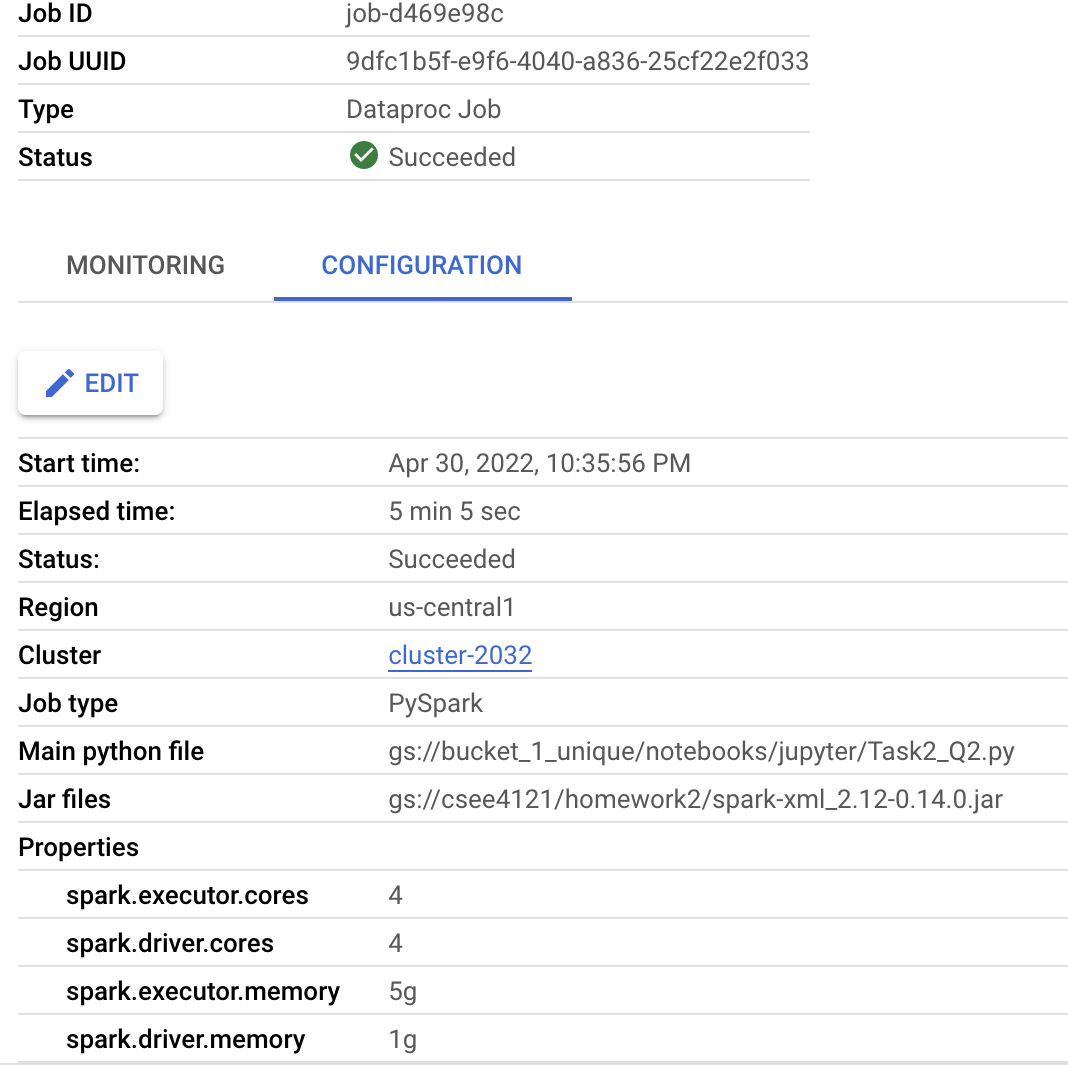The height and width of the screenshot is (1066, 1068).
Task: Click the spark.driver.cores property name
Action: pyautogui.click(x=170, y=943)
